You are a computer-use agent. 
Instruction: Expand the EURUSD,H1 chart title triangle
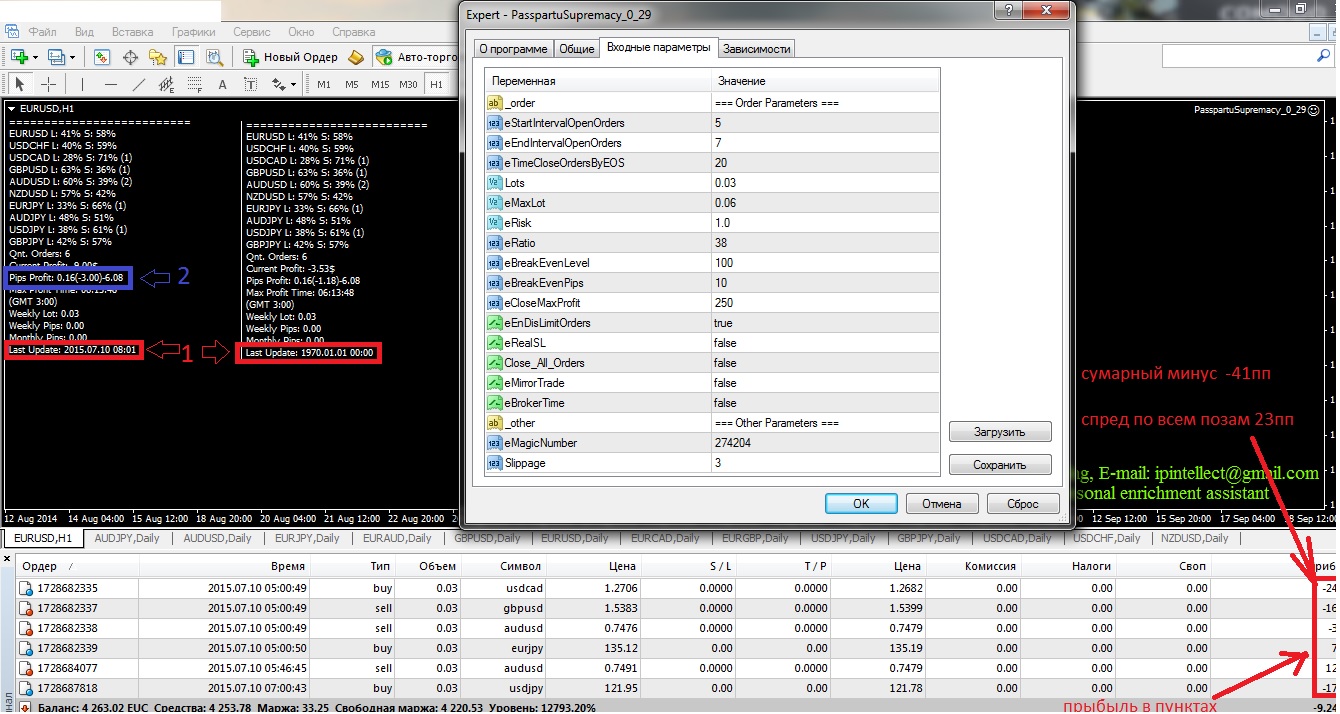pos(11,107)
